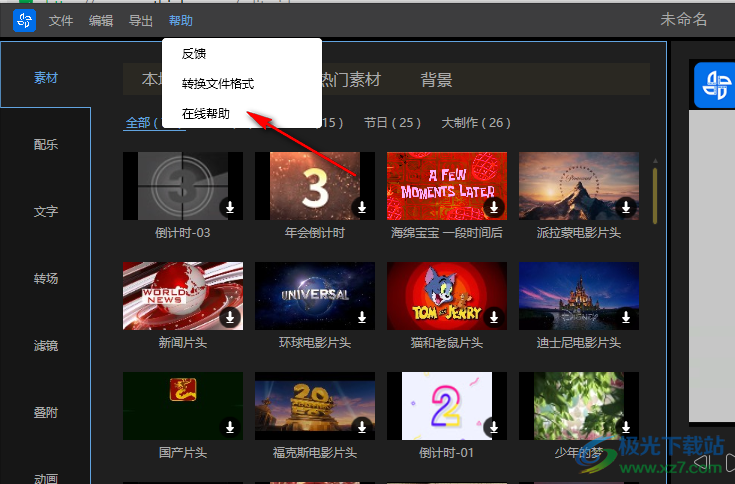Switch to the 配乐 sidebar tab

click(45, 144)
